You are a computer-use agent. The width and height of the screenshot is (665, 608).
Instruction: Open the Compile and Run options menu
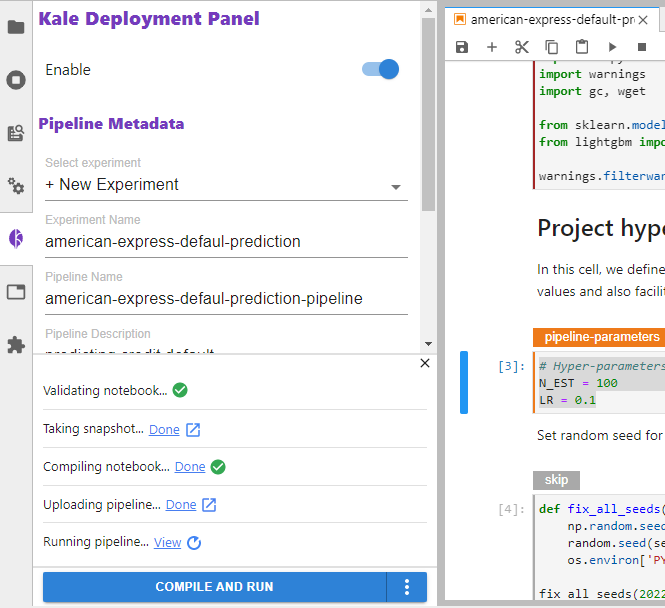(406, 587)
